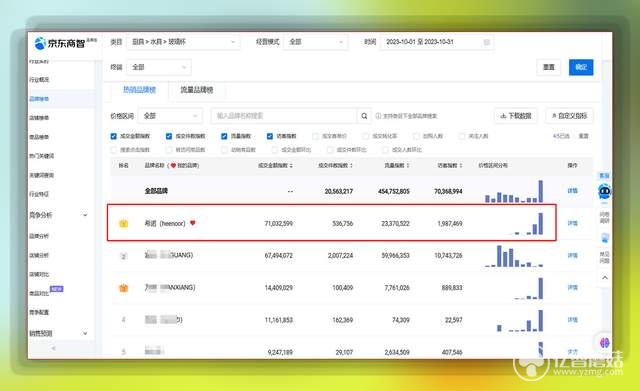Open 品牌榜单 in sidebar
This screenshot has height=391, width=640.
click(x=39, y=99)
